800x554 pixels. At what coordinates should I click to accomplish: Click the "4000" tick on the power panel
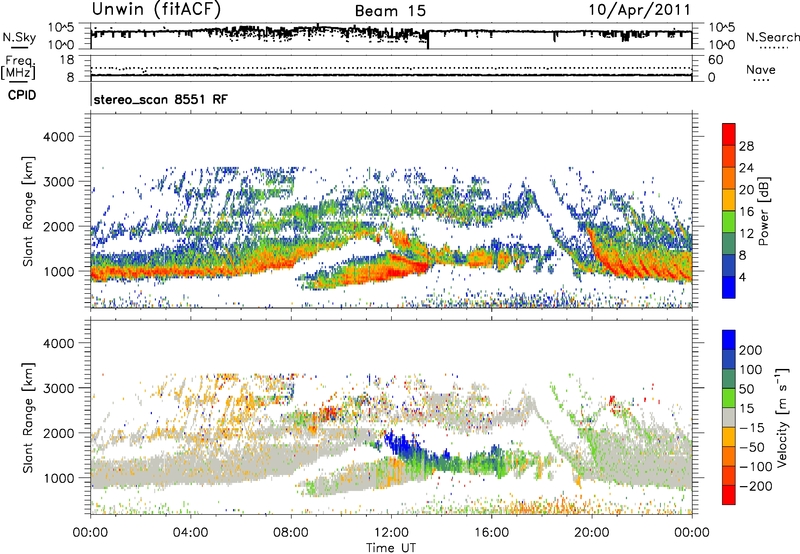(x=59, y=137)
